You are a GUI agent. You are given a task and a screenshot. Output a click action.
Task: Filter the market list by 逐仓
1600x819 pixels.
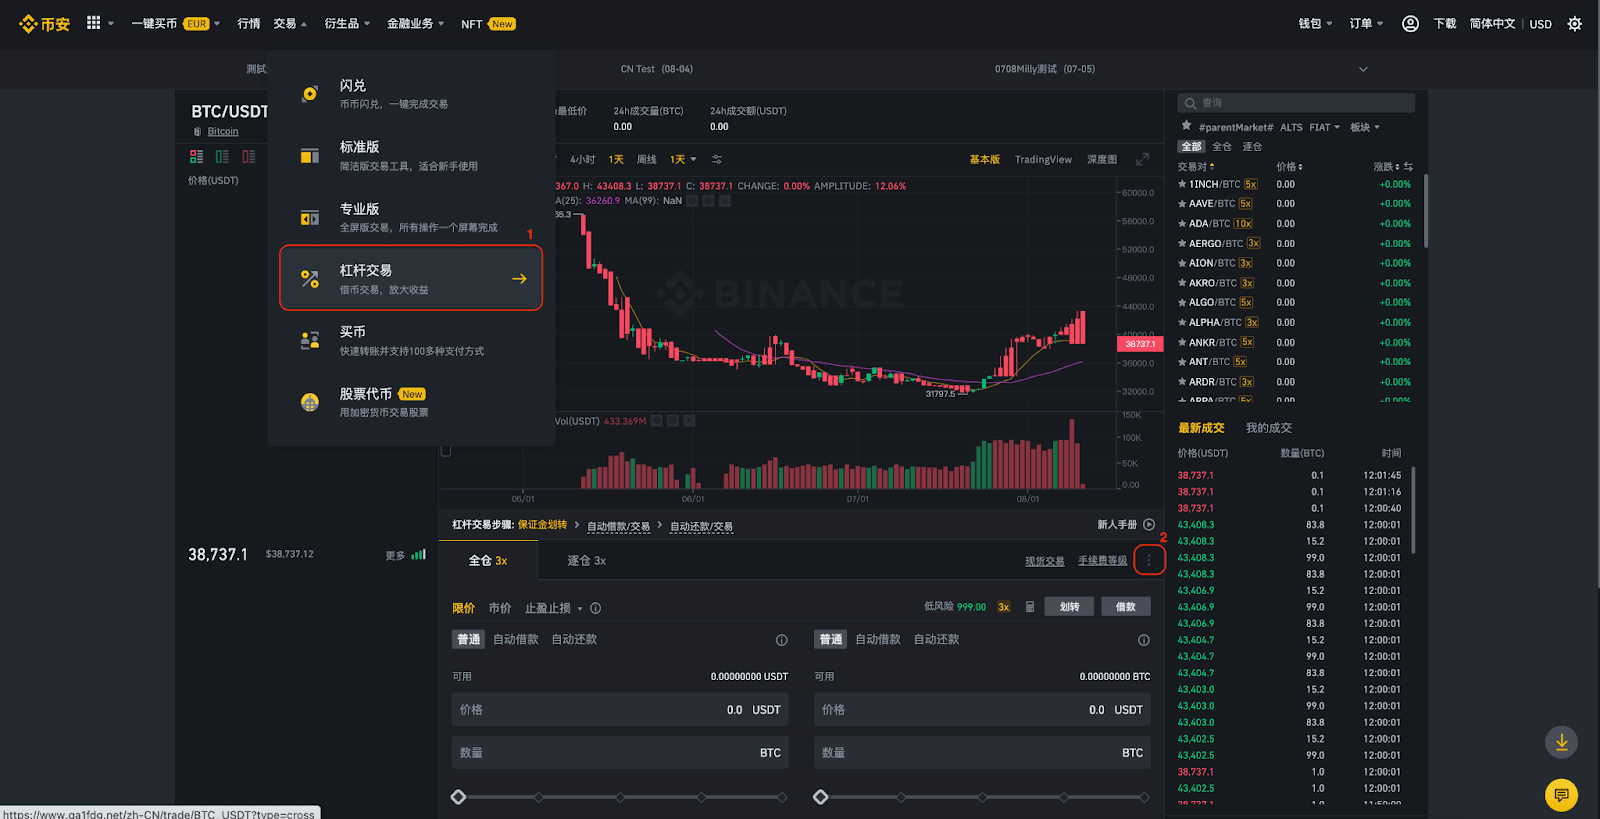tap(1252, 147)
